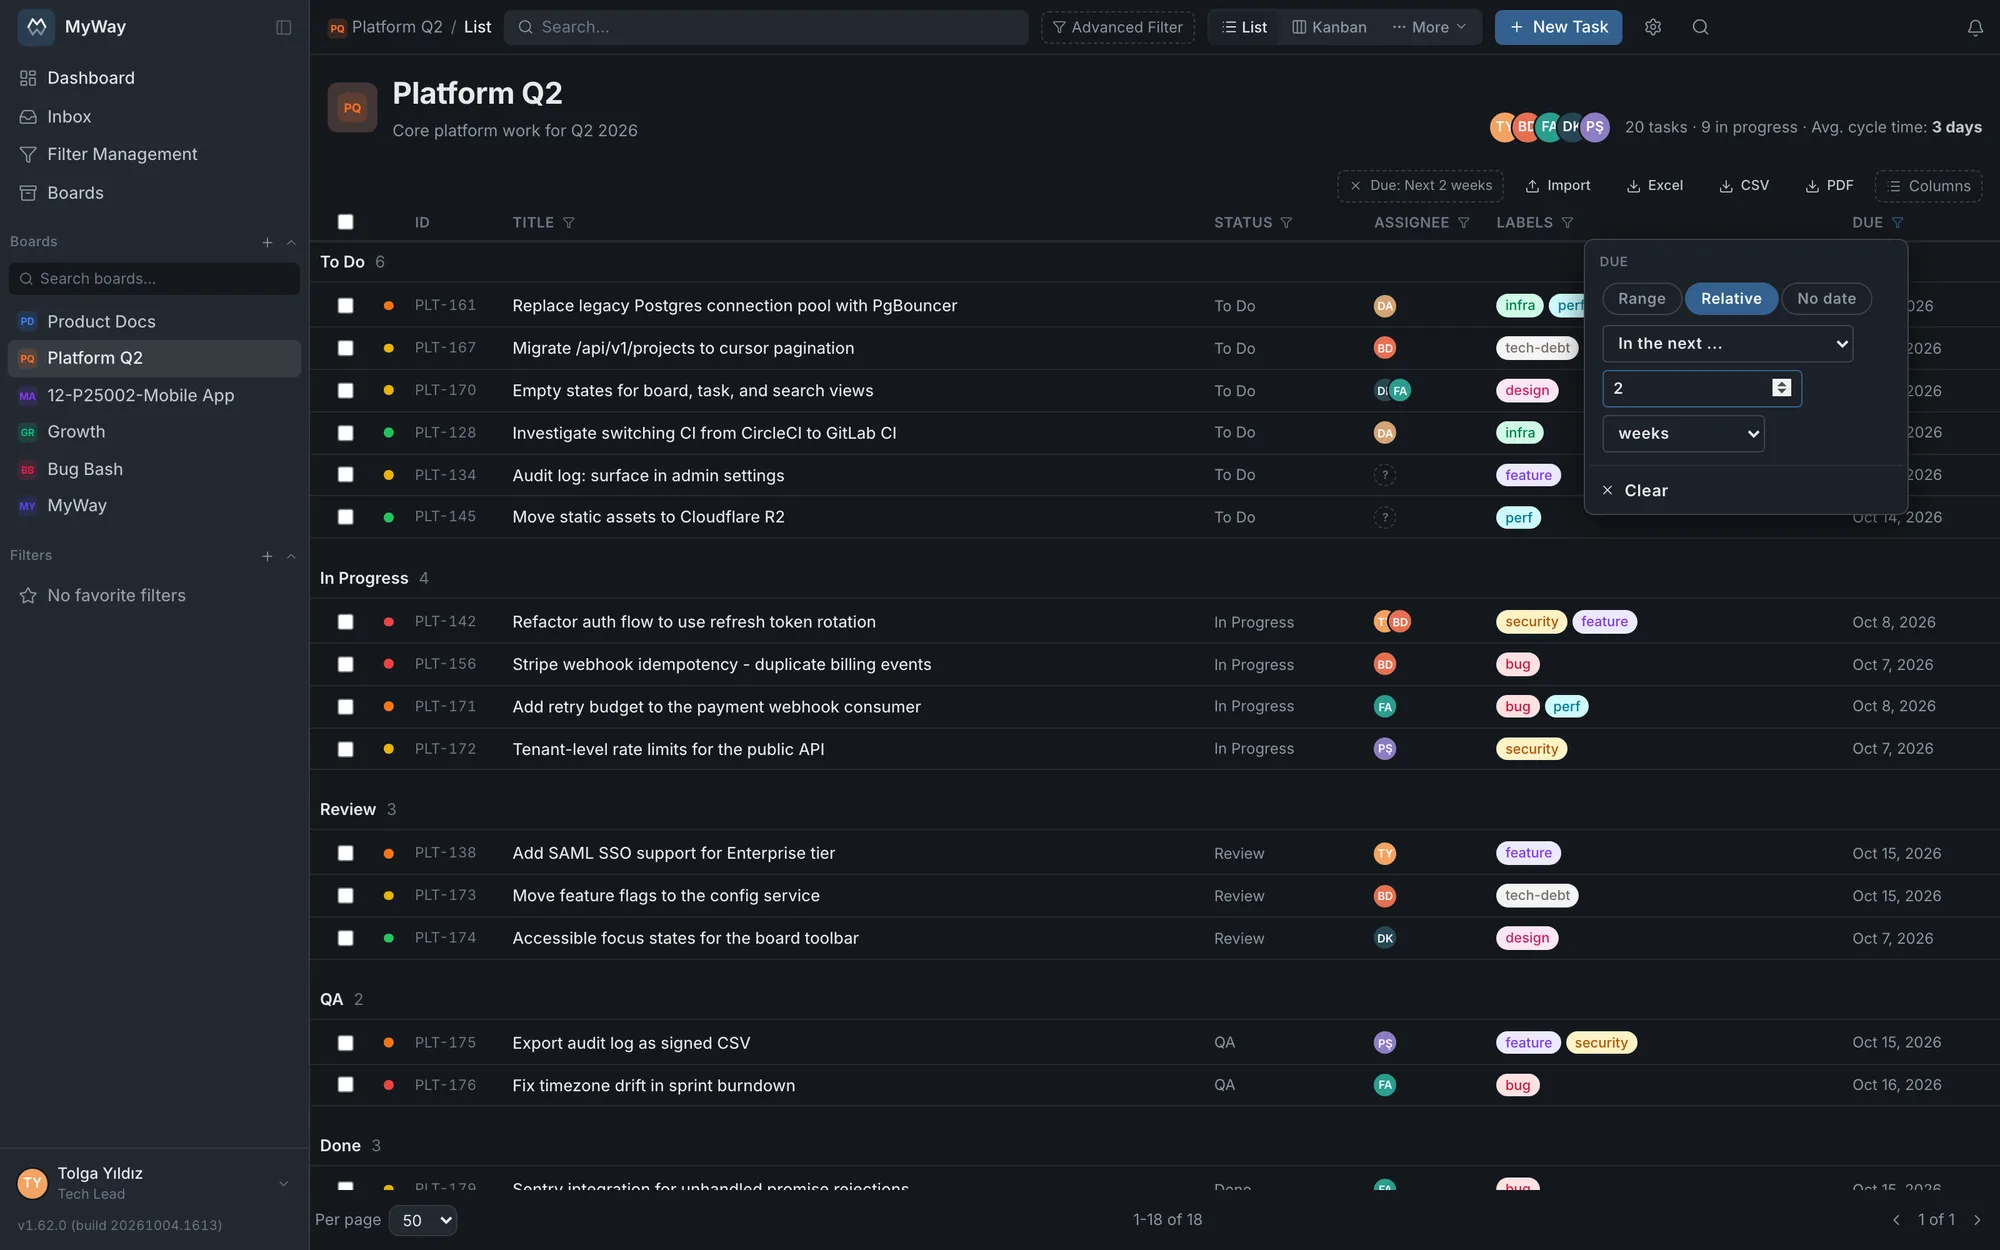Remove the Due: Next 2 weeks chip
This screenshot has height=1250, width=2000.
coord(1355,186)
